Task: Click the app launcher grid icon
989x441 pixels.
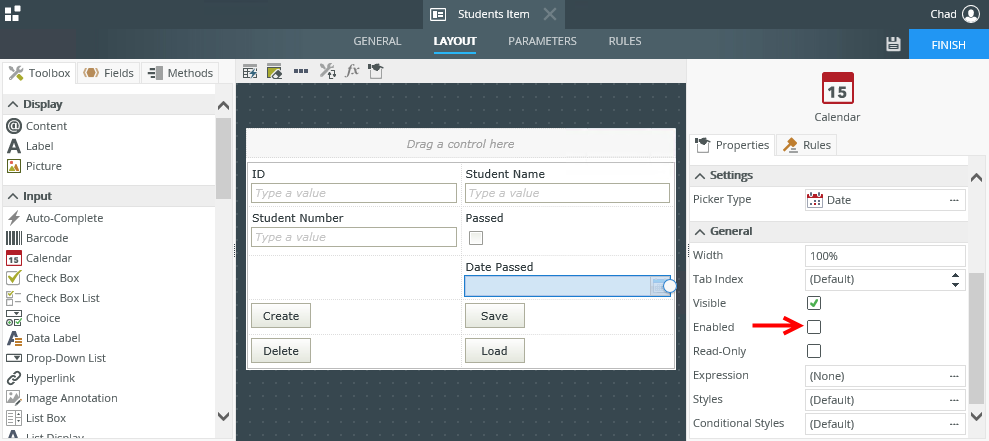Action: pos(13,14)
